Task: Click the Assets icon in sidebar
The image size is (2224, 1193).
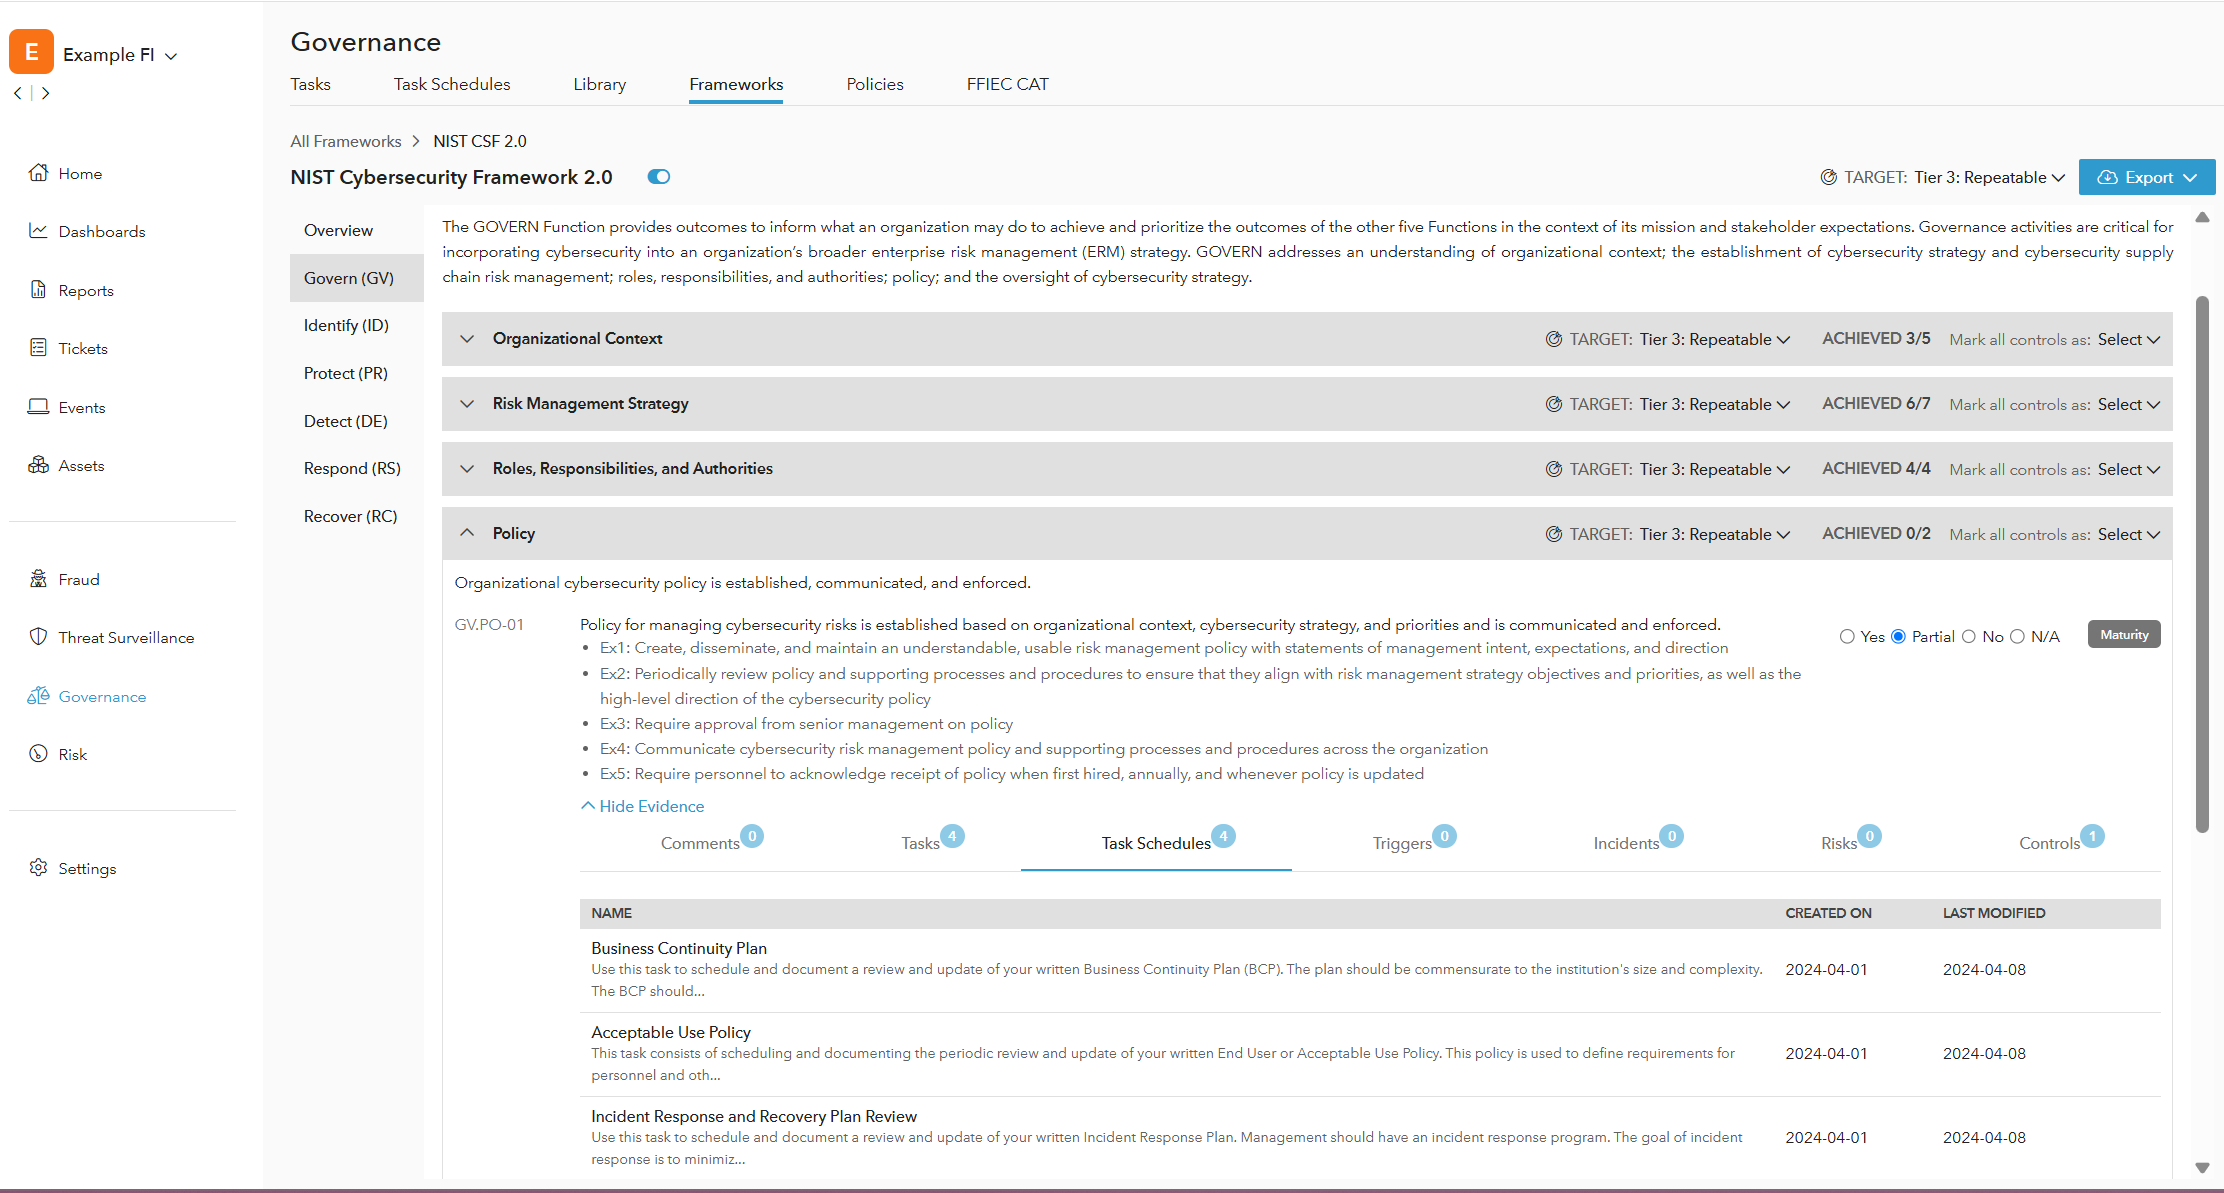Action: click(x=38, y=465)
